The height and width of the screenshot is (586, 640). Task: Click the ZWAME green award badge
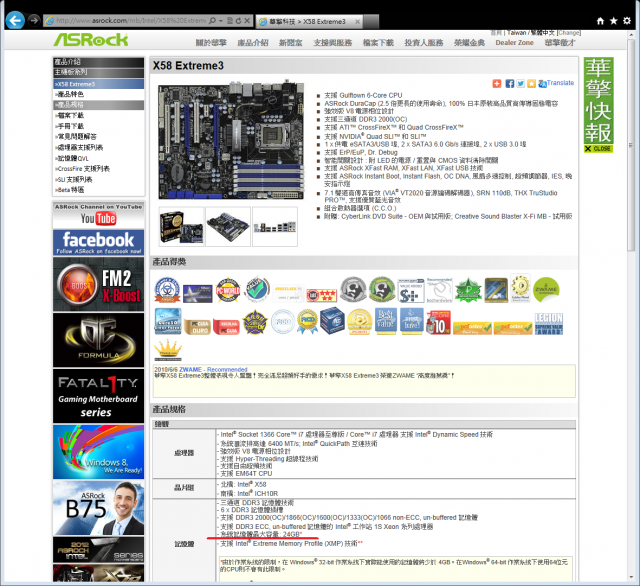[x=546, y=290]
